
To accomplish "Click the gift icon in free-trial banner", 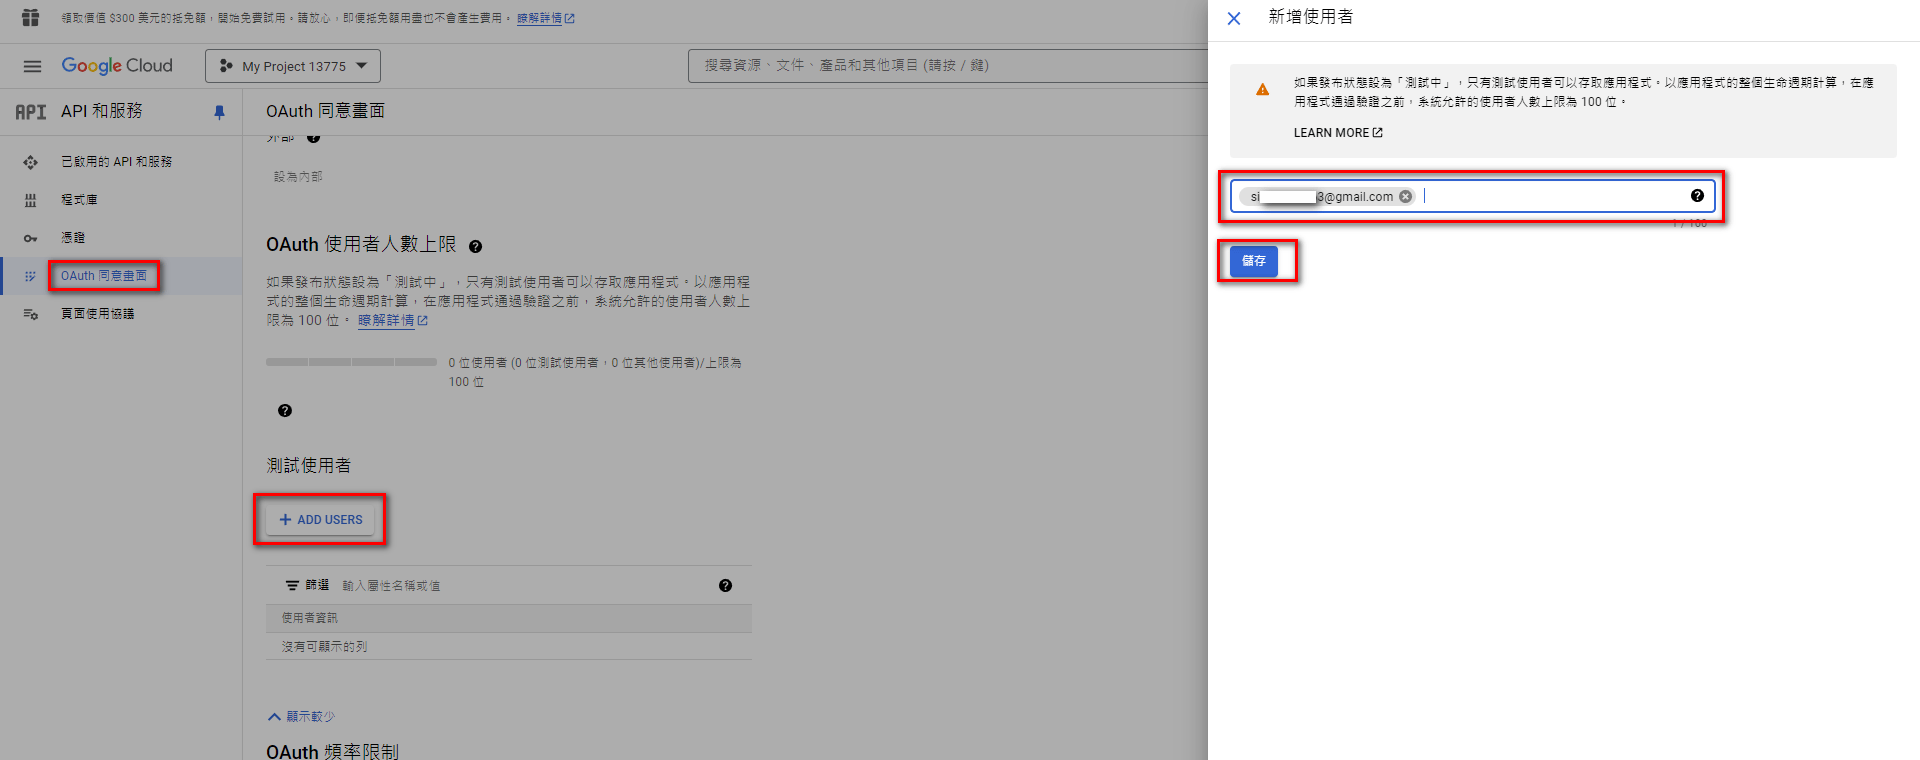I will click(31, 18).
